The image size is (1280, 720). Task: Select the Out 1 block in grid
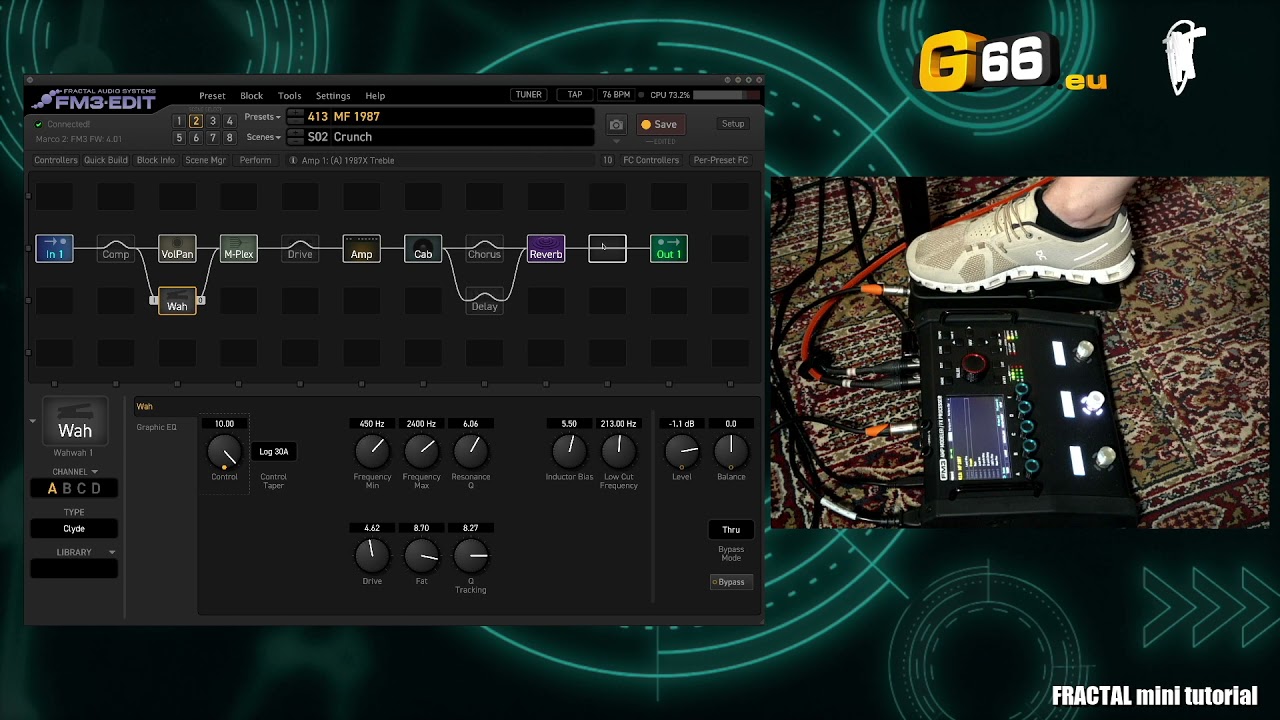pos(669,248)
